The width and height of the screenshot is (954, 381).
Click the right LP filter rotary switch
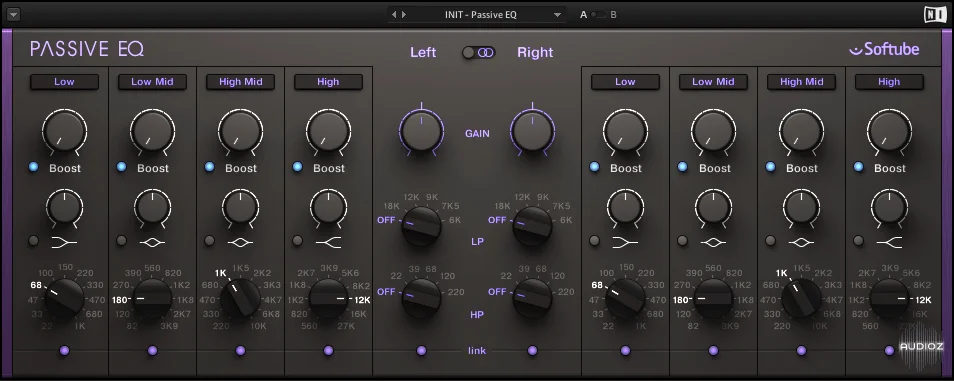532,226
